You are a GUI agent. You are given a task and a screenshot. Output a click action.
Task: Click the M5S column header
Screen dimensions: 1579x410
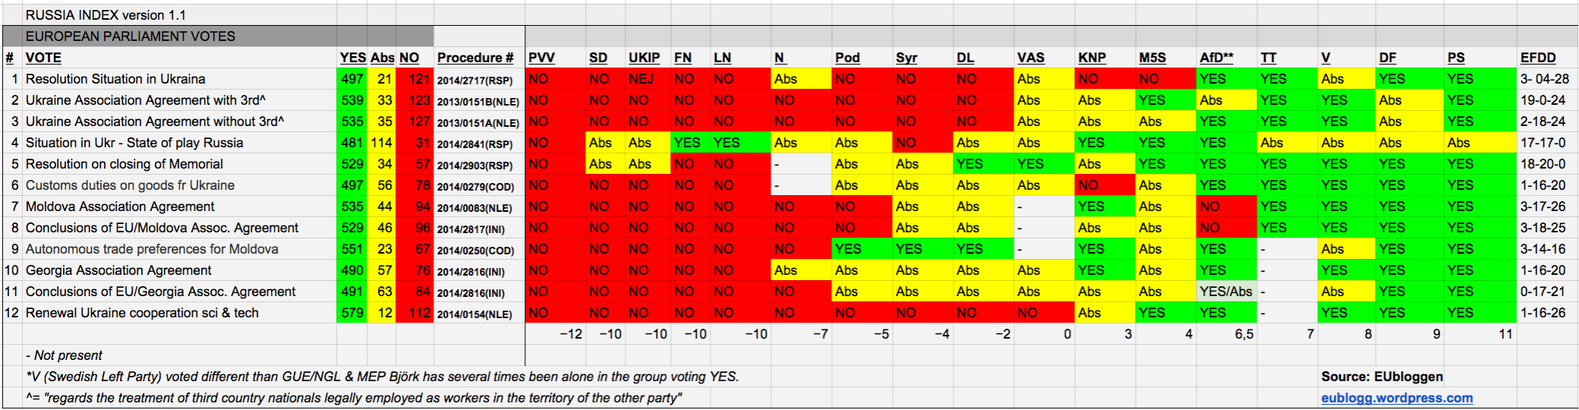pos(1152,58)
